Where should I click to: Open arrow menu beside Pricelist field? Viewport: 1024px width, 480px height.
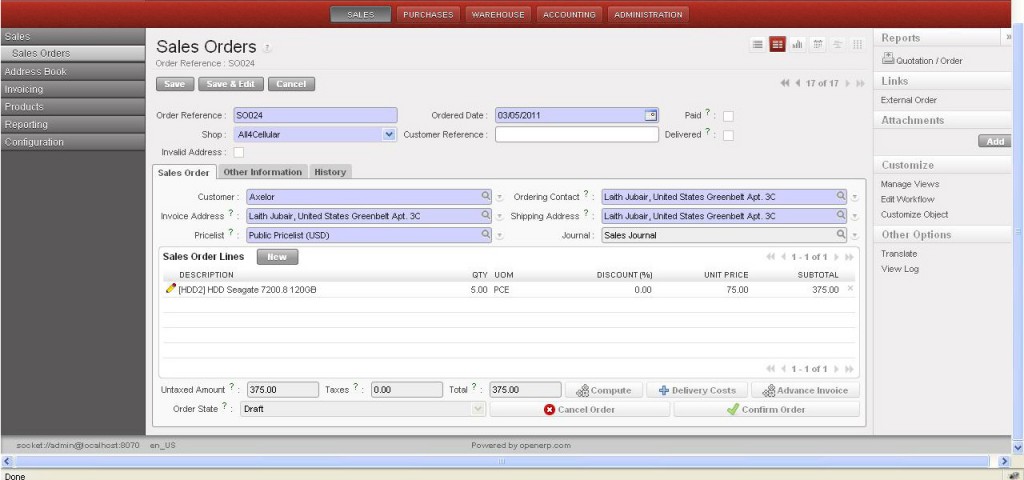coord(500,235)
